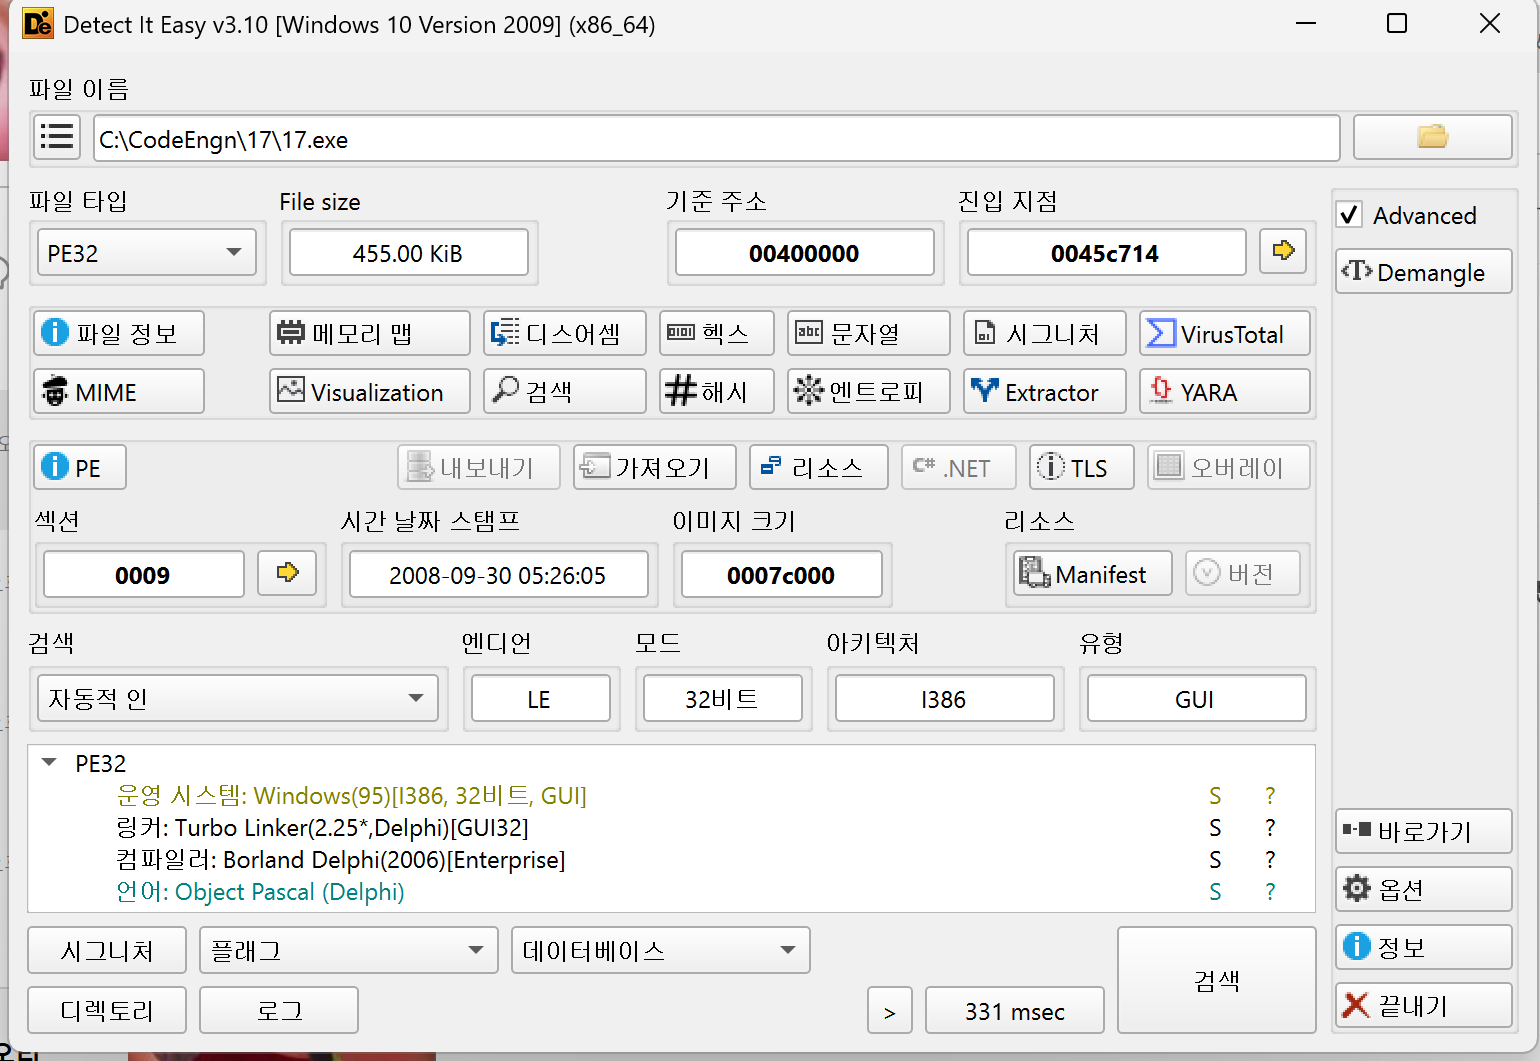Open 옵션 options gear

click(x=1423, y=889)
